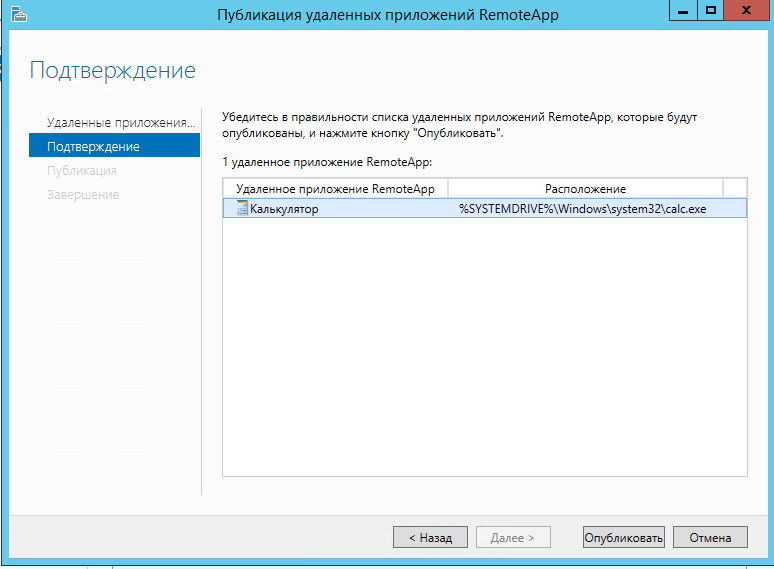Cancel the wizard with Отмена
Screen dimensions: 774x569
click(710, 537)
